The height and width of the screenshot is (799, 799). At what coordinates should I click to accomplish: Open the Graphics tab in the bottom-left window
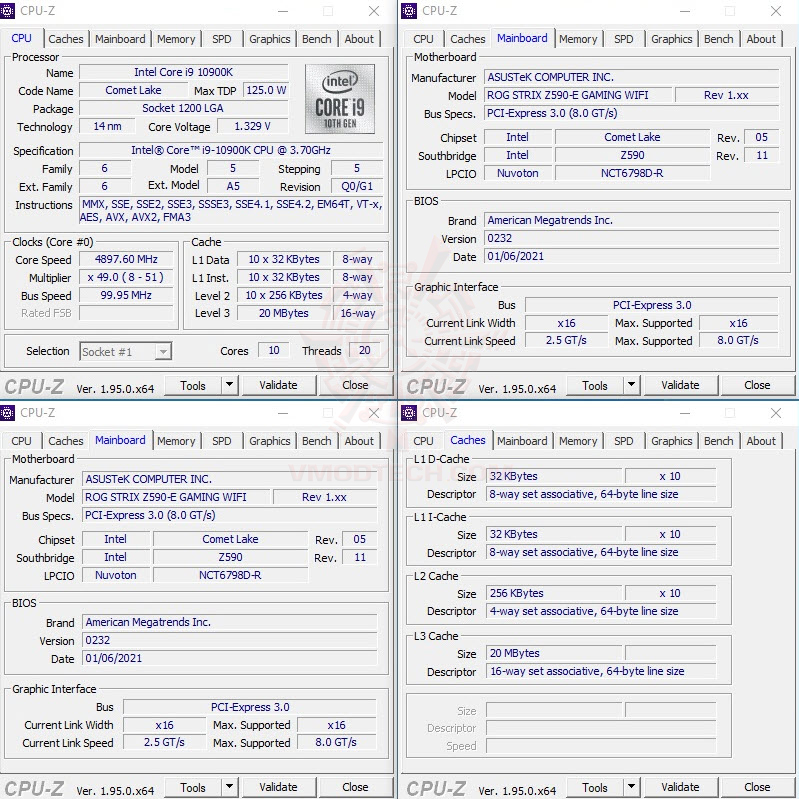270,441
